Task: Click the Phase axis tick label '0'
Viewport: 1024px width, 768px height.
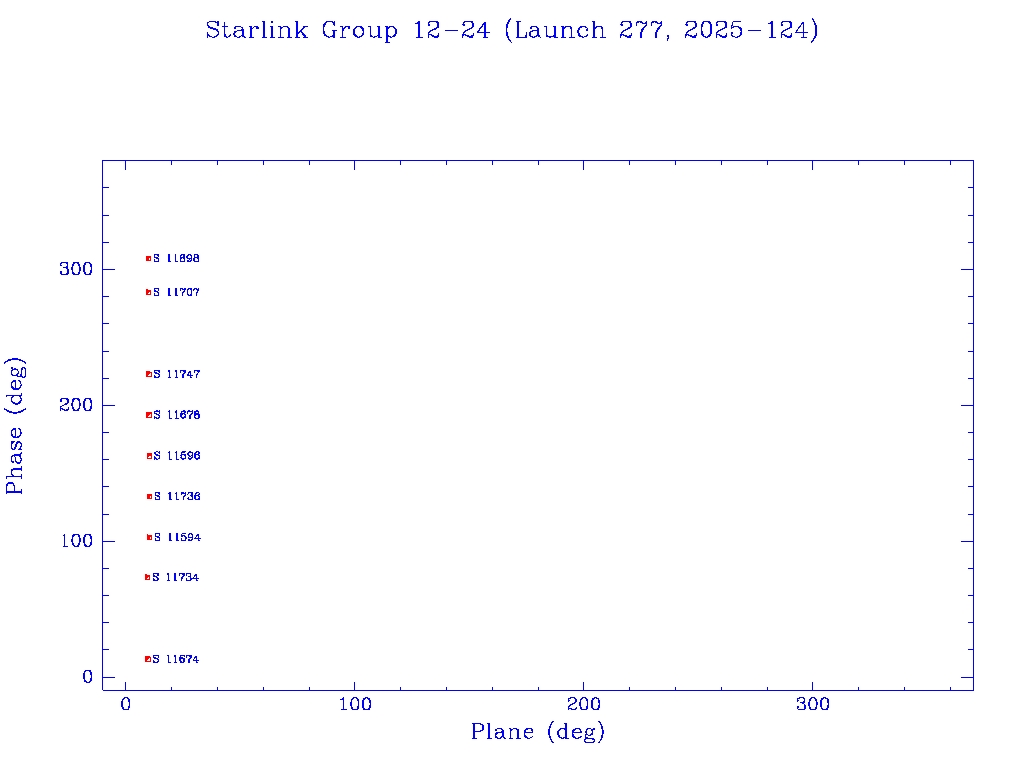Action: [x=88, y=677]
